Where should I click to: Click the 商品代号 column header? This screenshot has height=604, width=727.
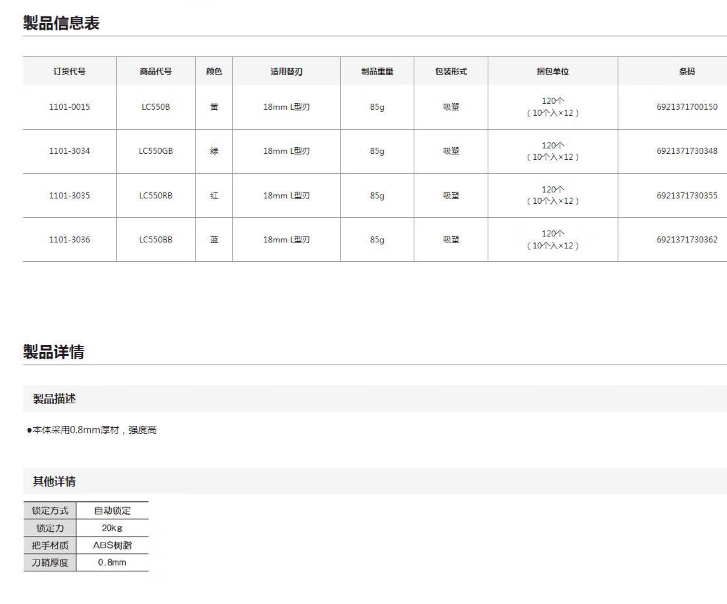pos(155,72)
